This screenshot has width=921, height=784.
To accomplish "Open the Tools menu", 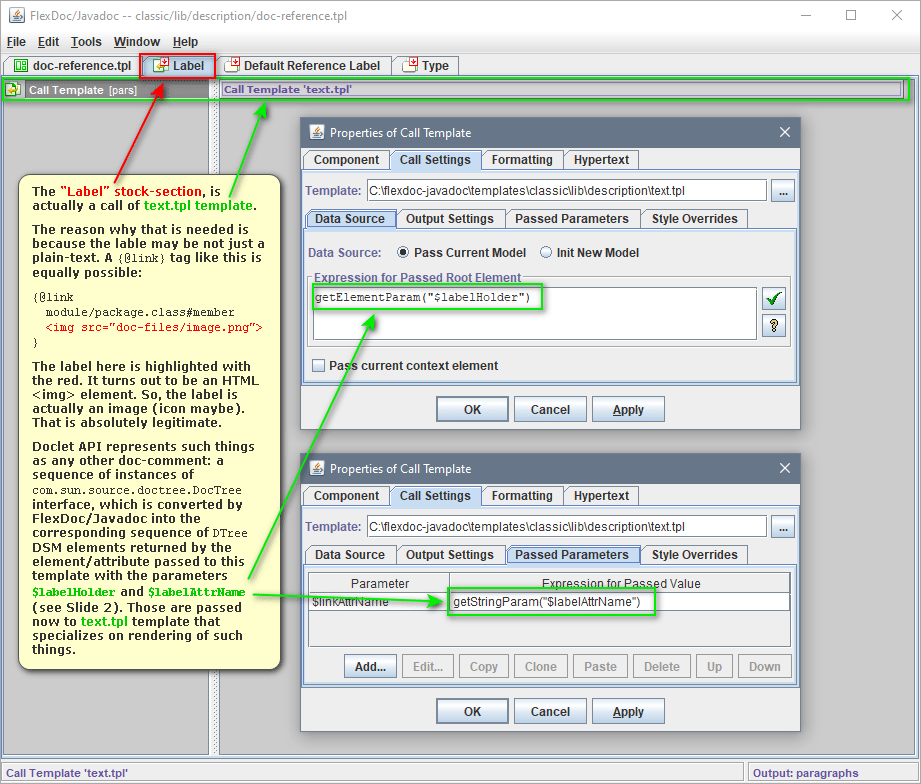I will (86, 42).
